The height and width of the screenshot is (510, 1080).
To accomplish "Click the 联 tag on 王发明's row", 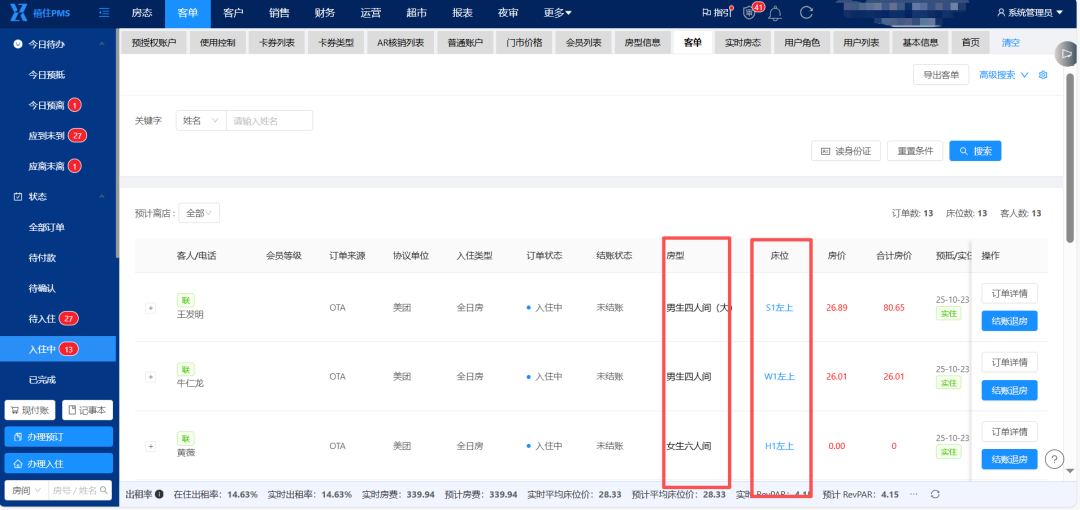I will (x=186, y=300).
